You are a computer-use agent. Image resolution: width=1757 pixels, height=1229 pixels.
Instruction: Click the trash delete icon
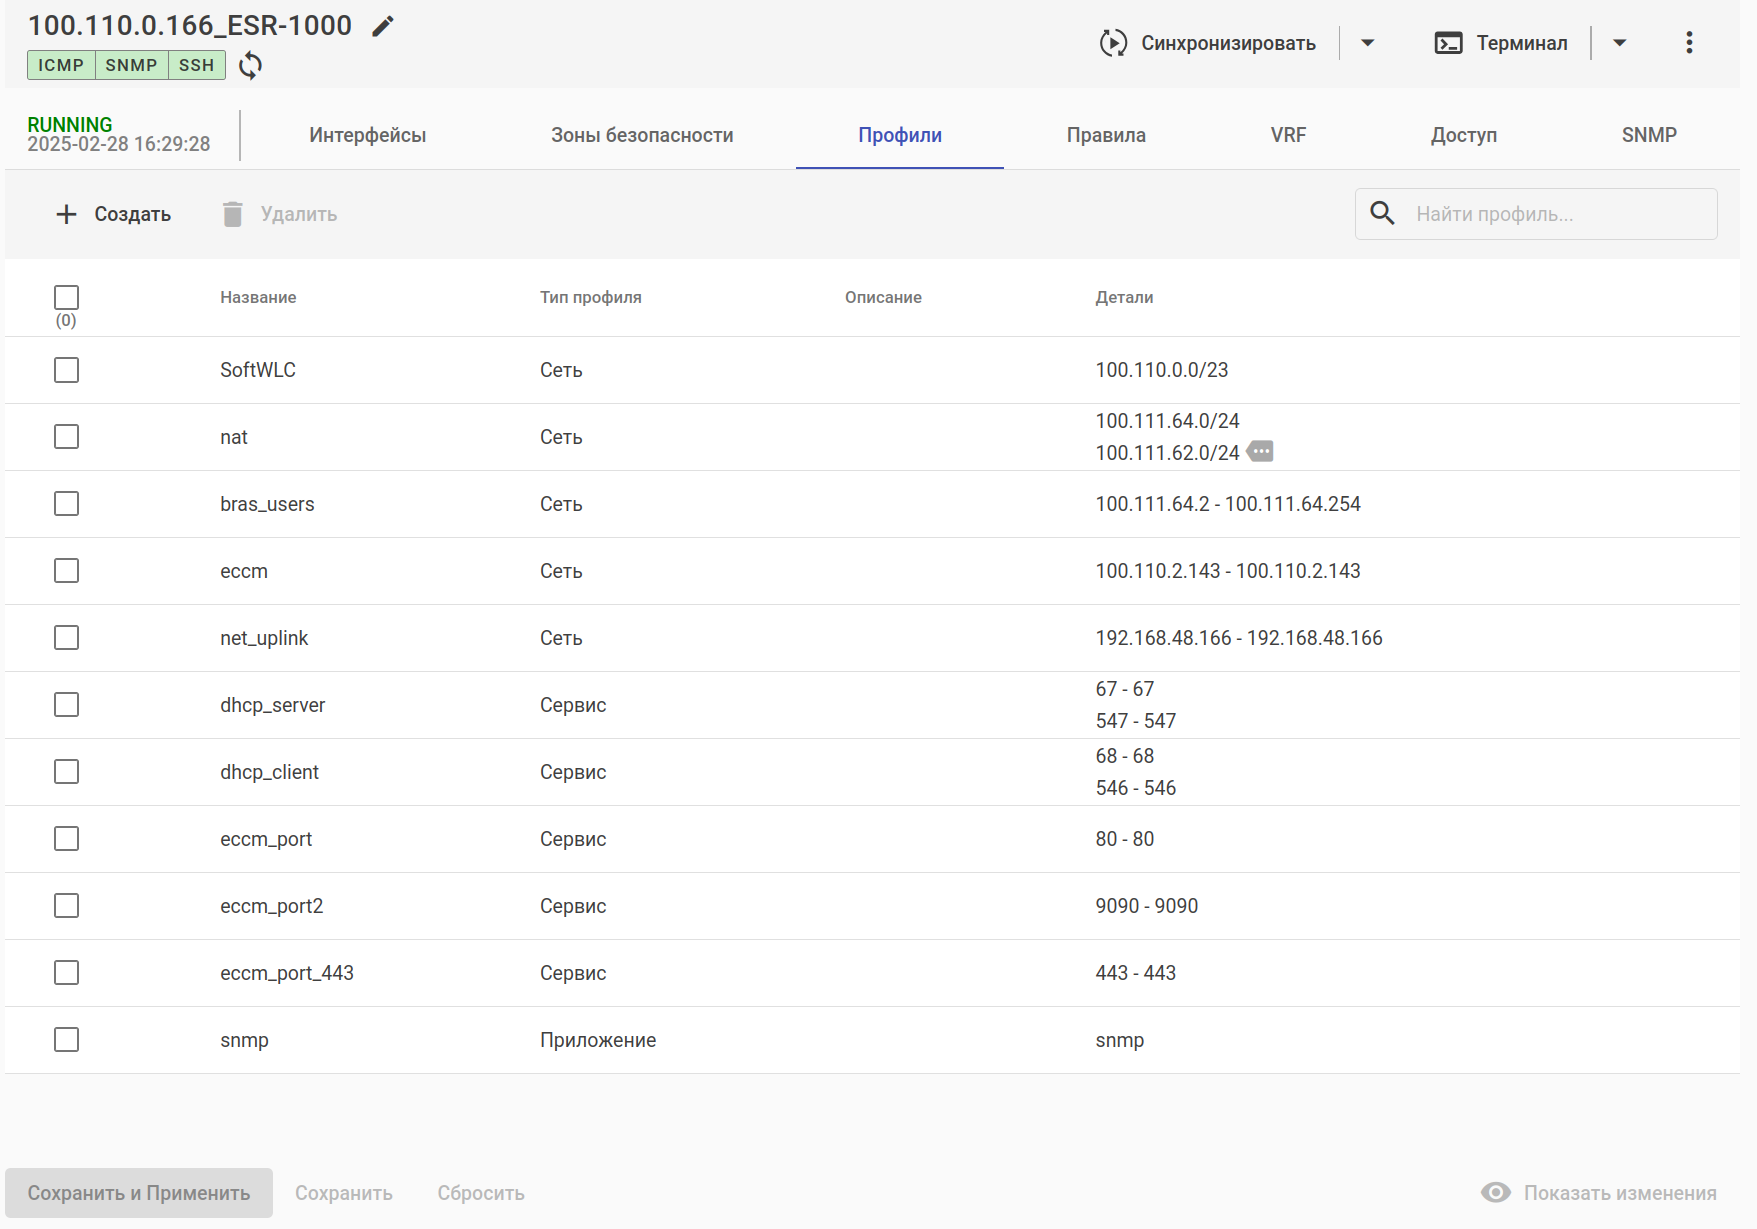pos(233,214)
